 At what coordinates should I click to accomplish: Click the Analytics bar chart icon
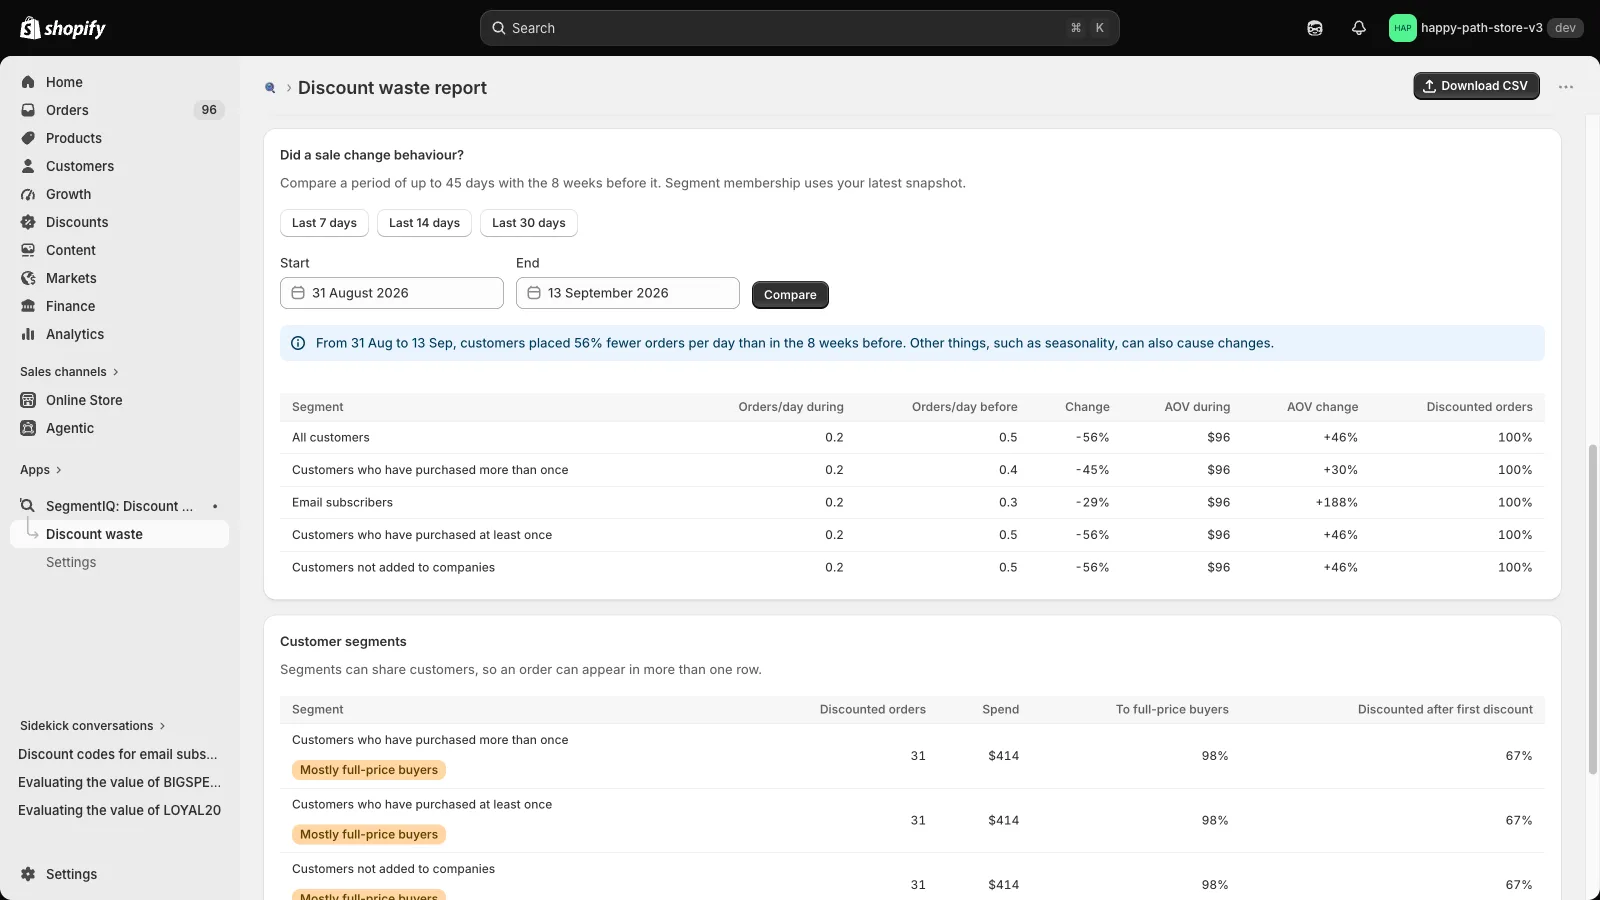pos(28,334)
